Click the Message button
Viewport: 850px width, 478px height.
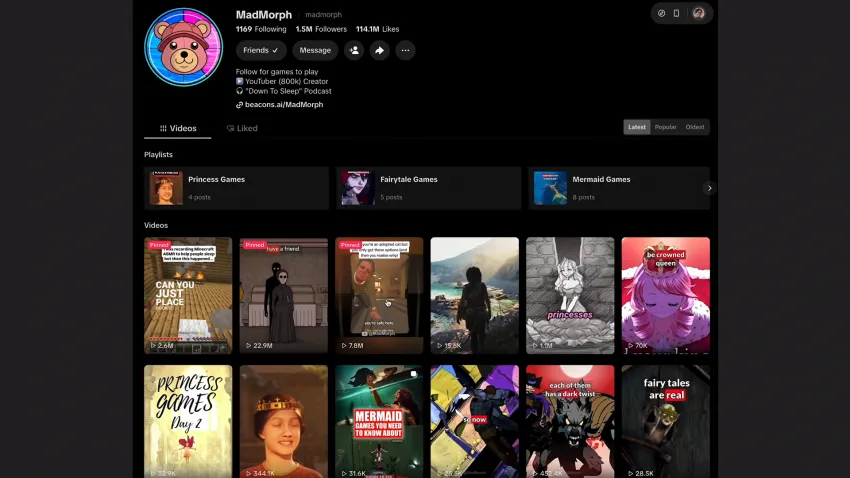tap(315, 50)
